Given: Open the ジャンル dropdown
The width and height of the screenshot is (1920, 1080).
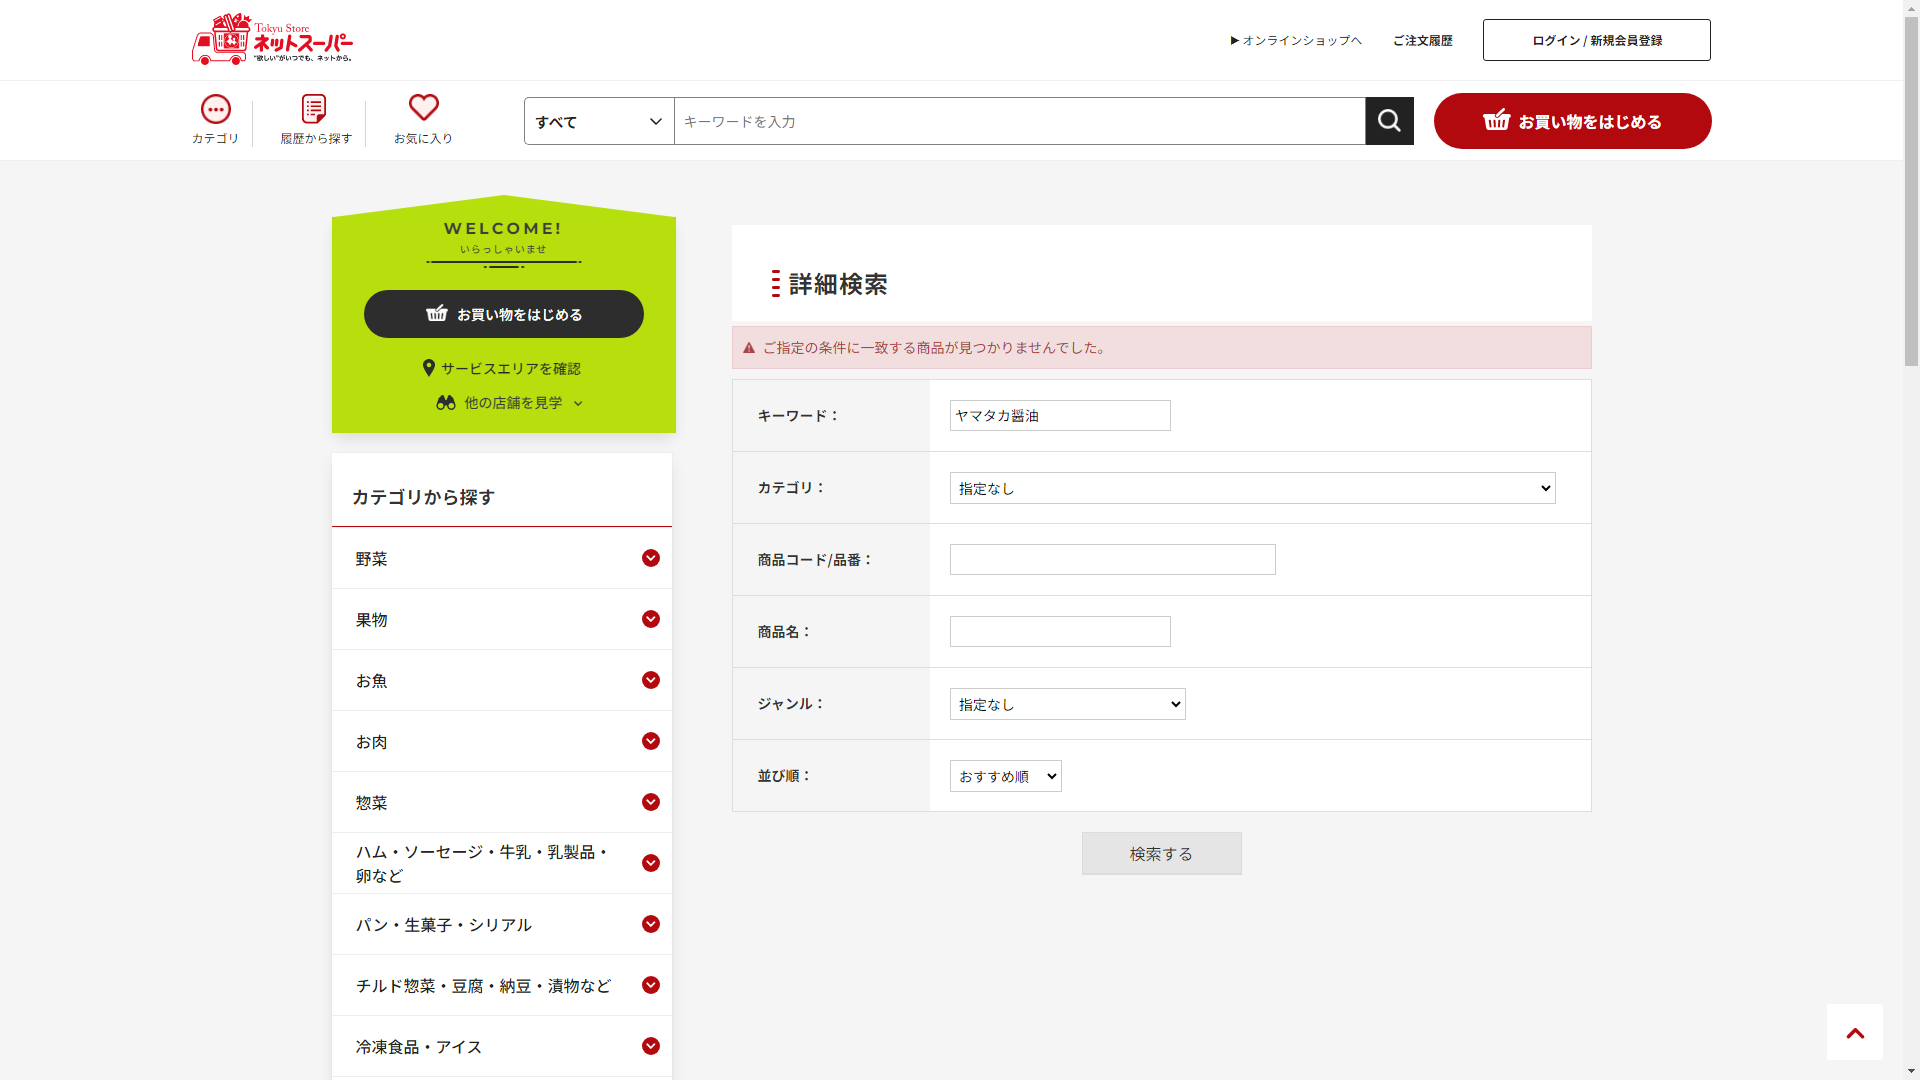Looking at the screenshot, I should click(1067, 704).
